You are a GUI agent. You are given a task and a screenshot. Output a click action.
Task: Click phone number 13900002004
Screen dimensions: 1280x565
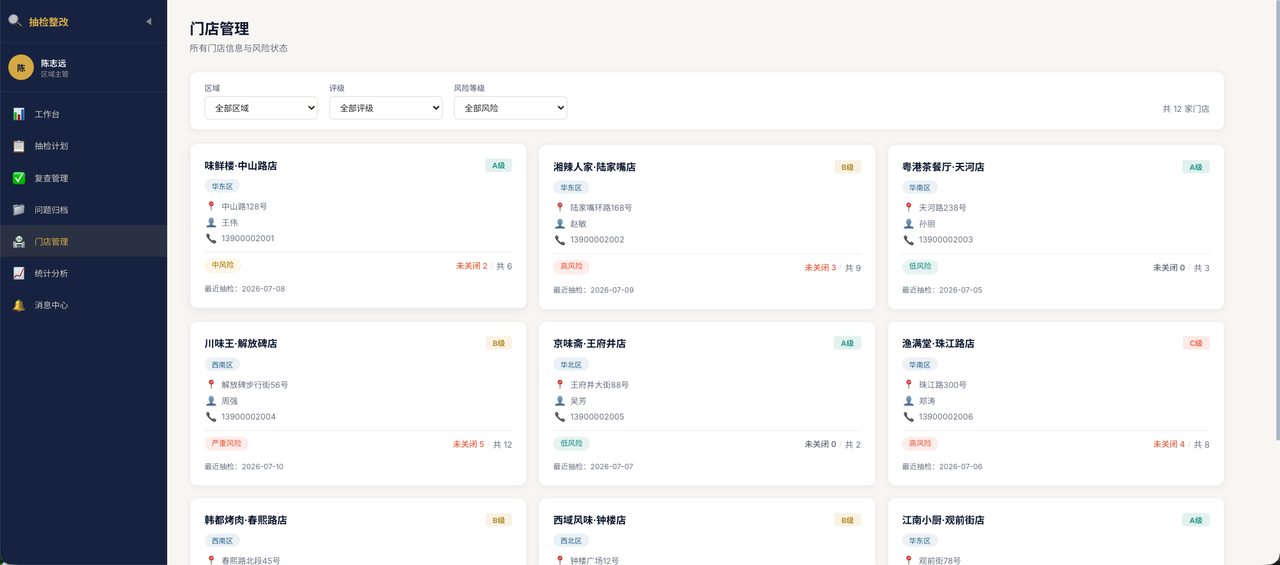click(x=249, y=416)
